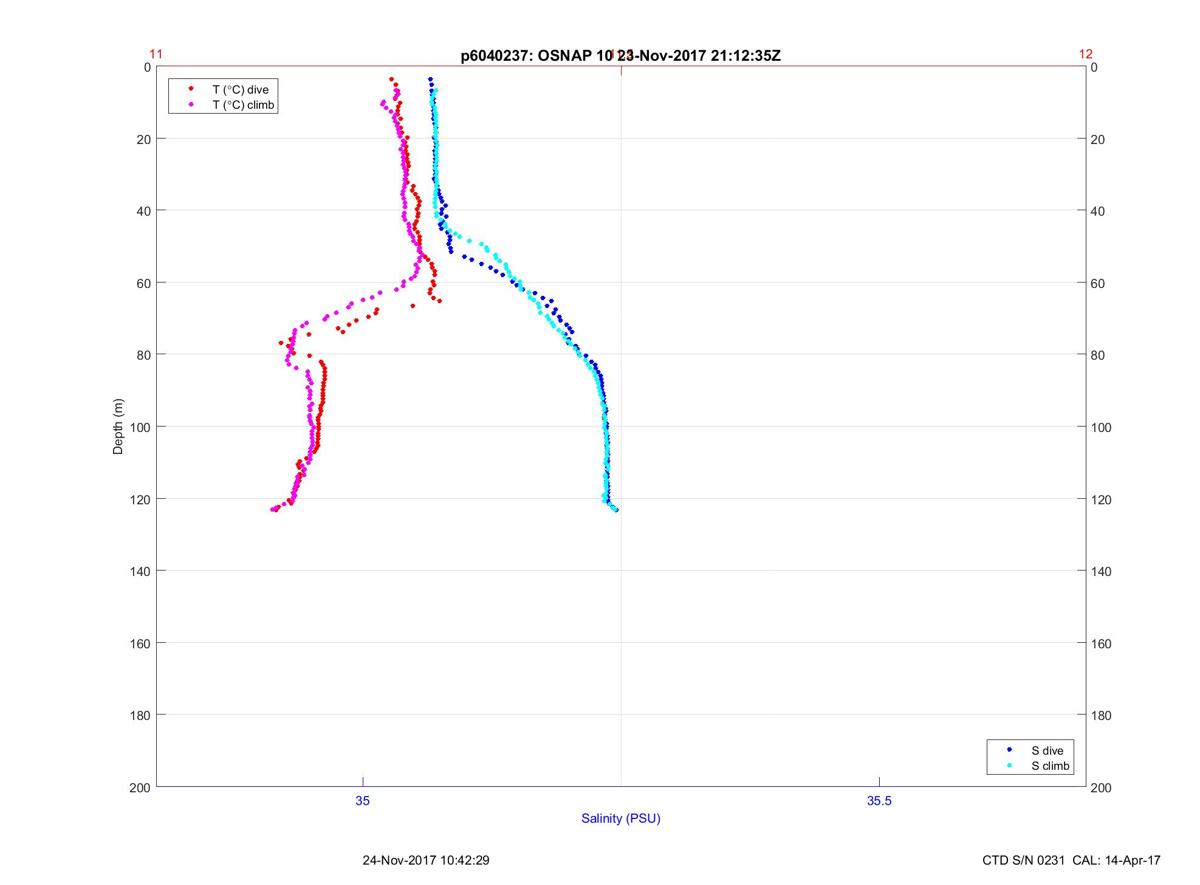Click the 80 tick on left depth axis
Viewport: 1200px width, 885px height.
pyautogui.click(x=144, y=355)
